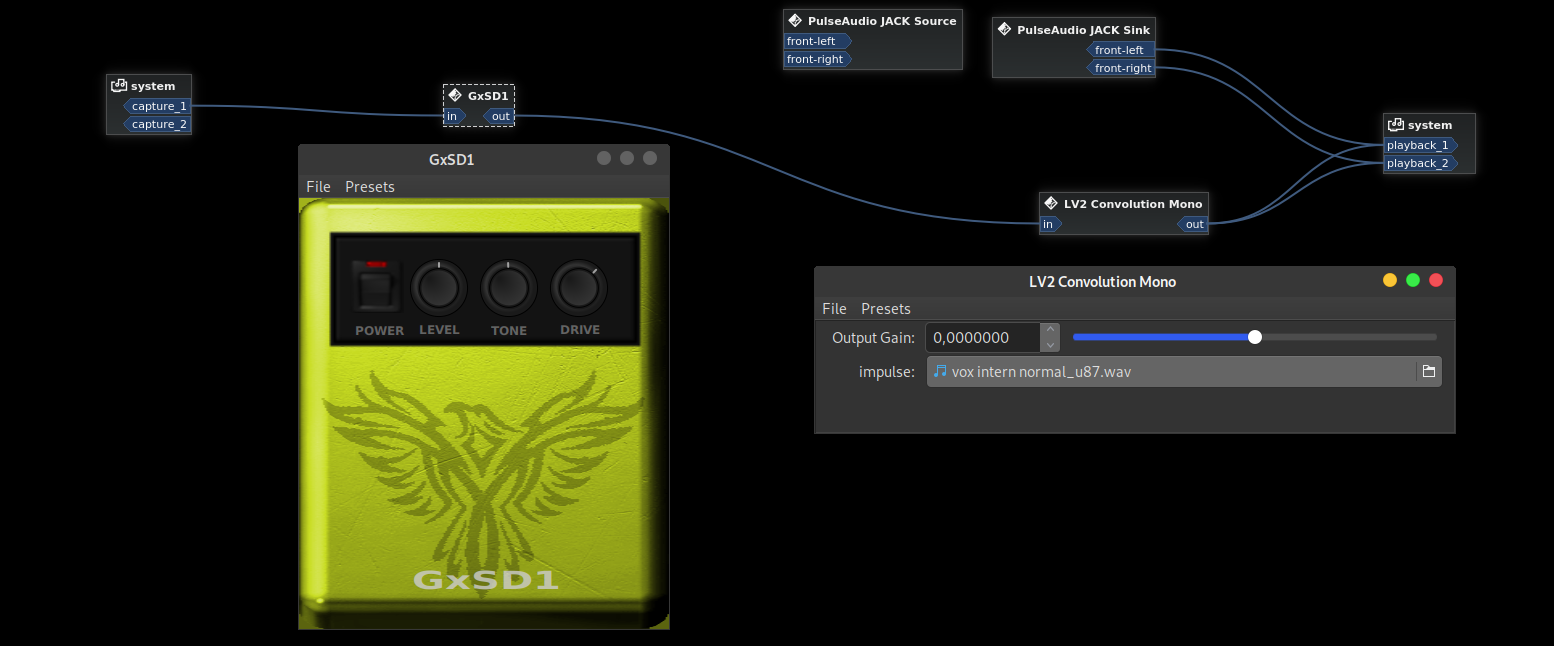Select front-left port of PulseAudio JACK Source
Image resolution: width=1554 pixels, height=646 pixels.
point(816,41)
